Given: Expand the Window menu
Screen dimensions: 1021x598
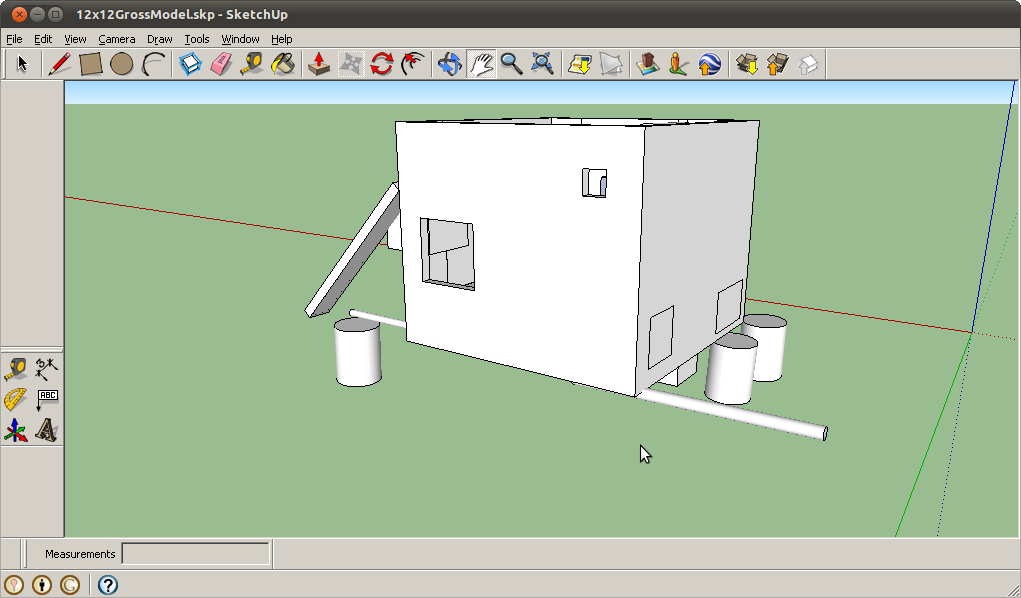Looking at the screenshot, I should click(240, 39).
